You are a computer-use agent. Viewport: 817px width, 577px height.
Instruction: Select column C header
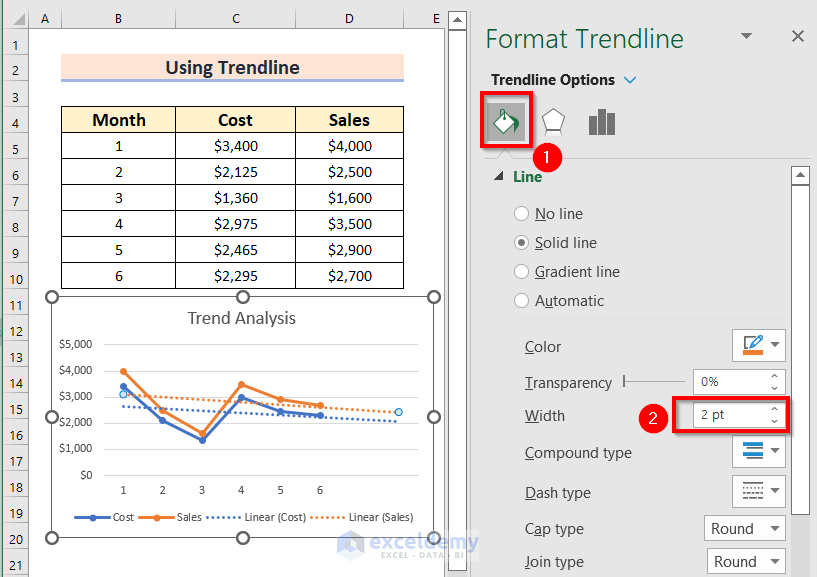click(x=235, y=19)
